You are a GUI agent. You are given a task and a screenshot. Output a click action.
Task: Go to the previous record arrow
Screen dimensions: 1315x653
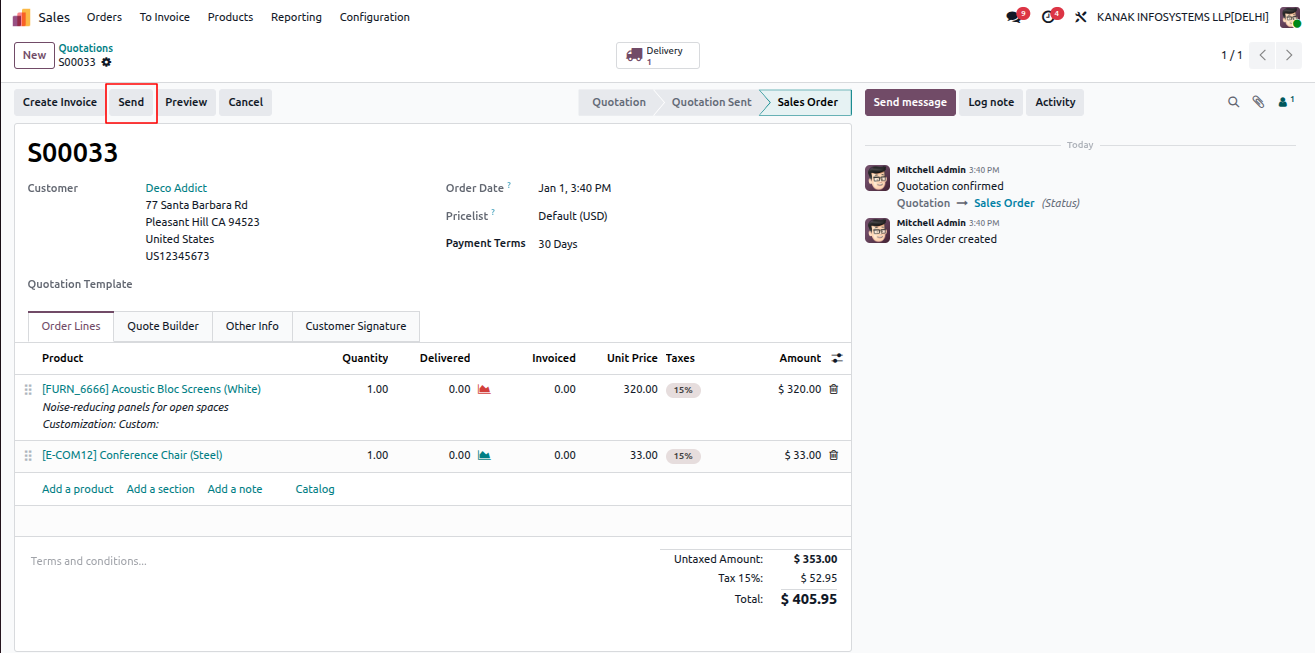1264,55
